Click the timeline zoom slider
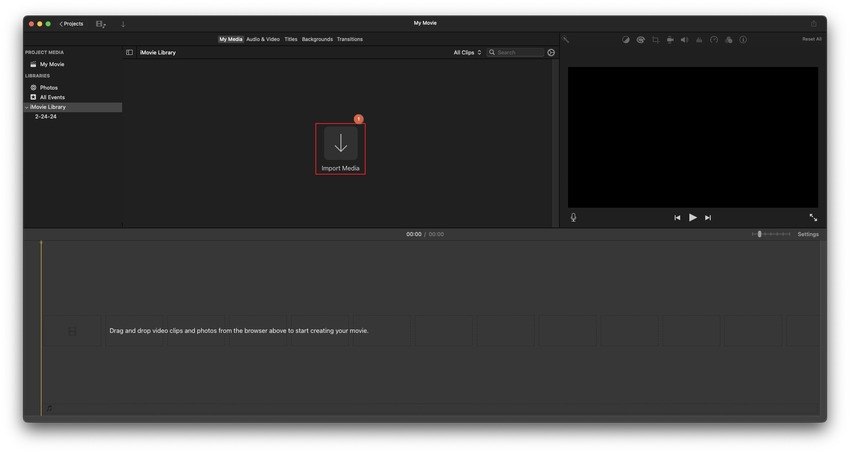The height and width of the screenshot is (453, 850). coord(760,234)
